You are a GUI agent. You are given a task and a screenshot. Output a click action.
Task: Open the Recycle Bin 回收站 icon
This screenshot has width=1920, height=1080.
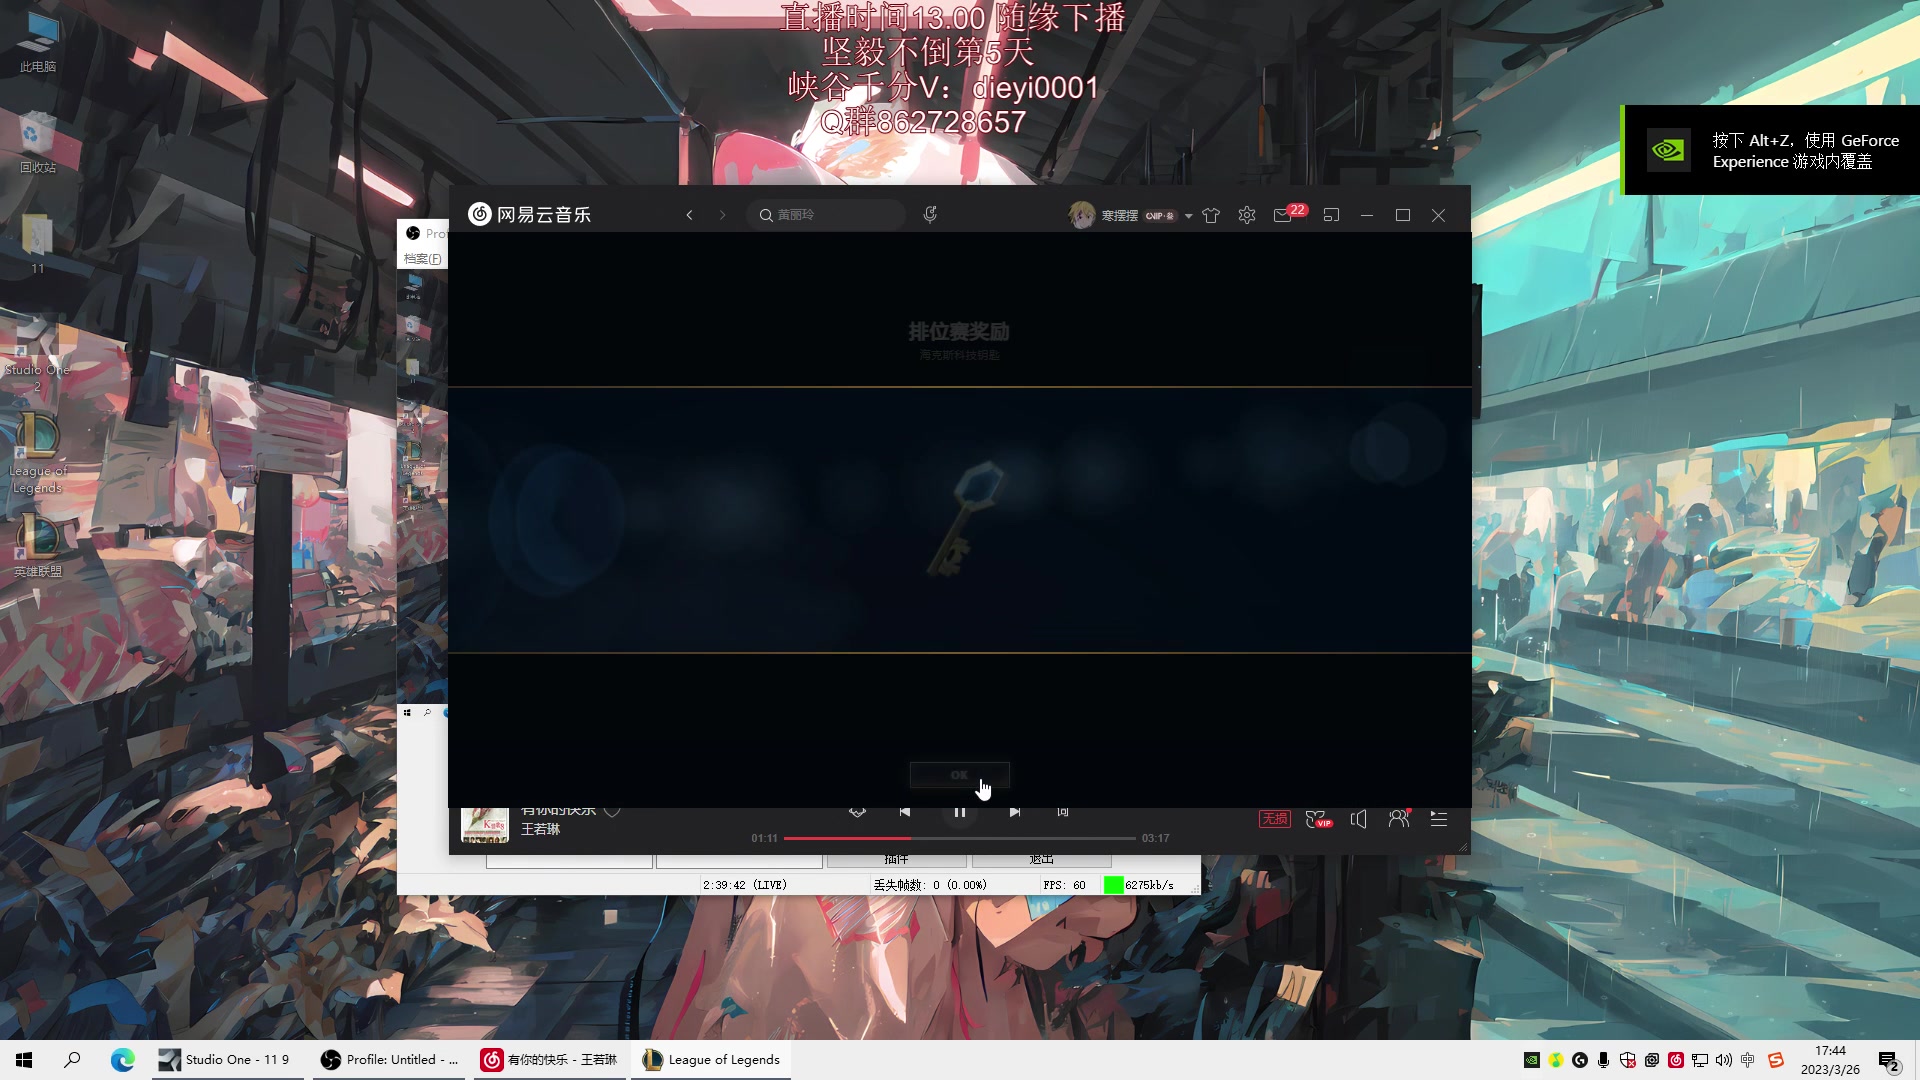click(x=38, y=144)
